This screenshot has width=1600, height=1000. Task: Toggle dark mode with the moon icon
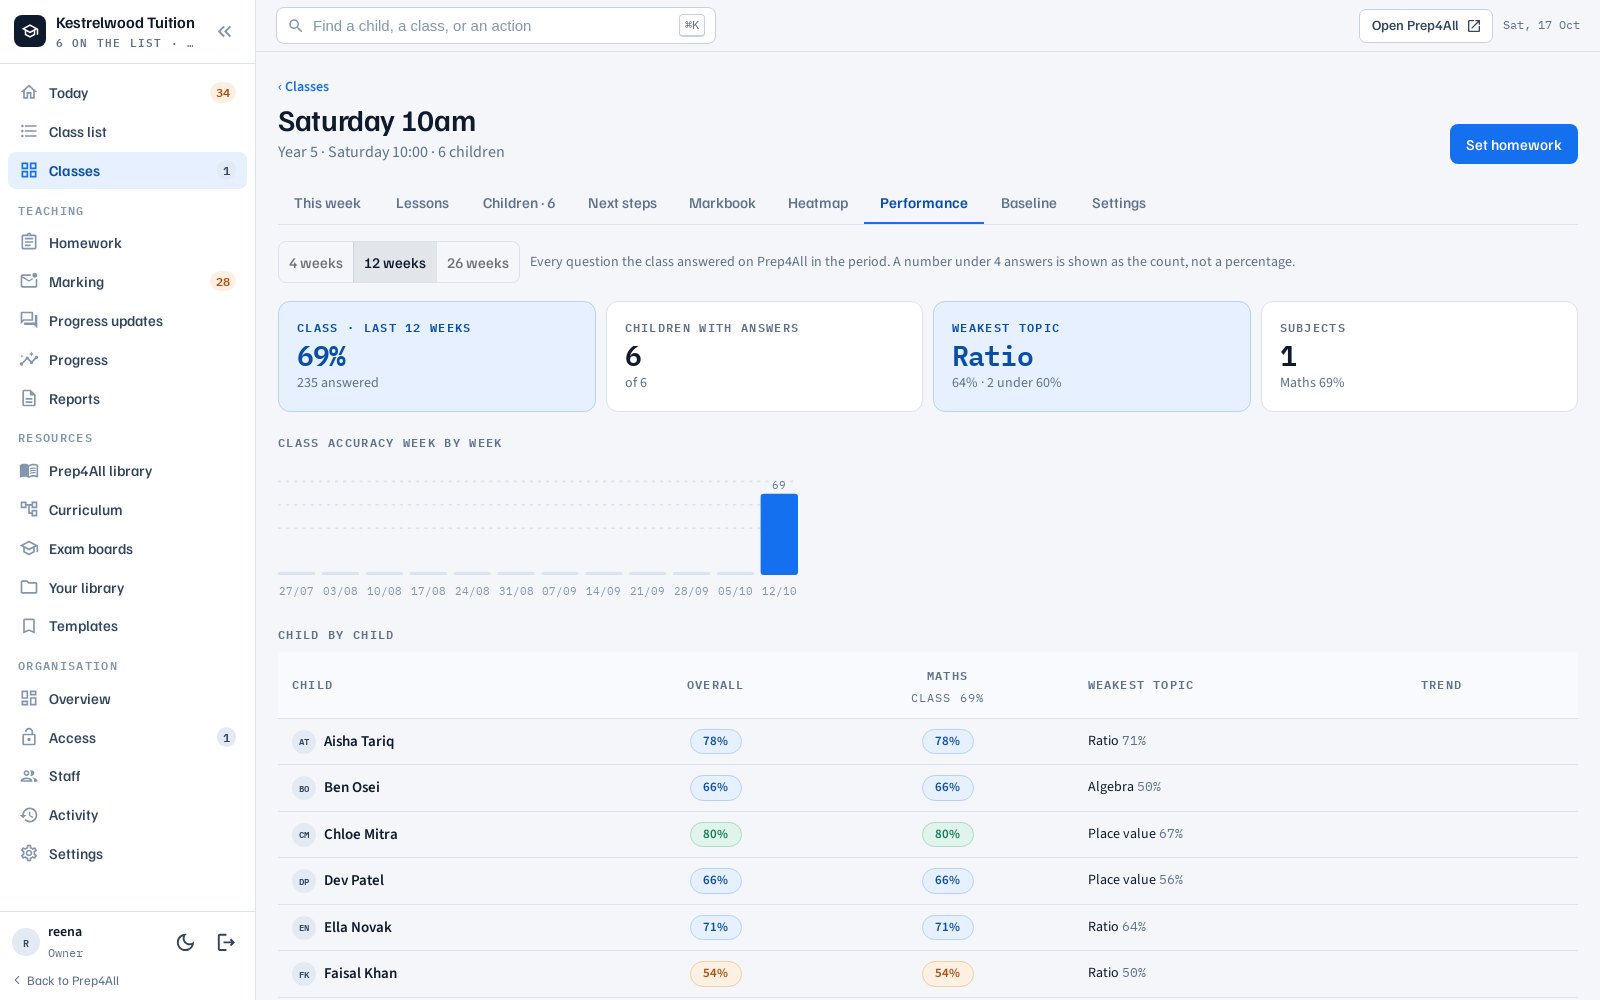[185, 942]
